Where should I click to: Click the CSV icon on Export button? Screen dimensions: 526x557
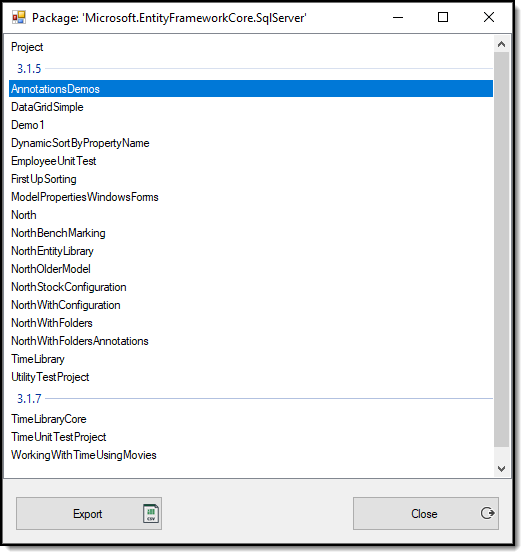[x=151, y=514]
